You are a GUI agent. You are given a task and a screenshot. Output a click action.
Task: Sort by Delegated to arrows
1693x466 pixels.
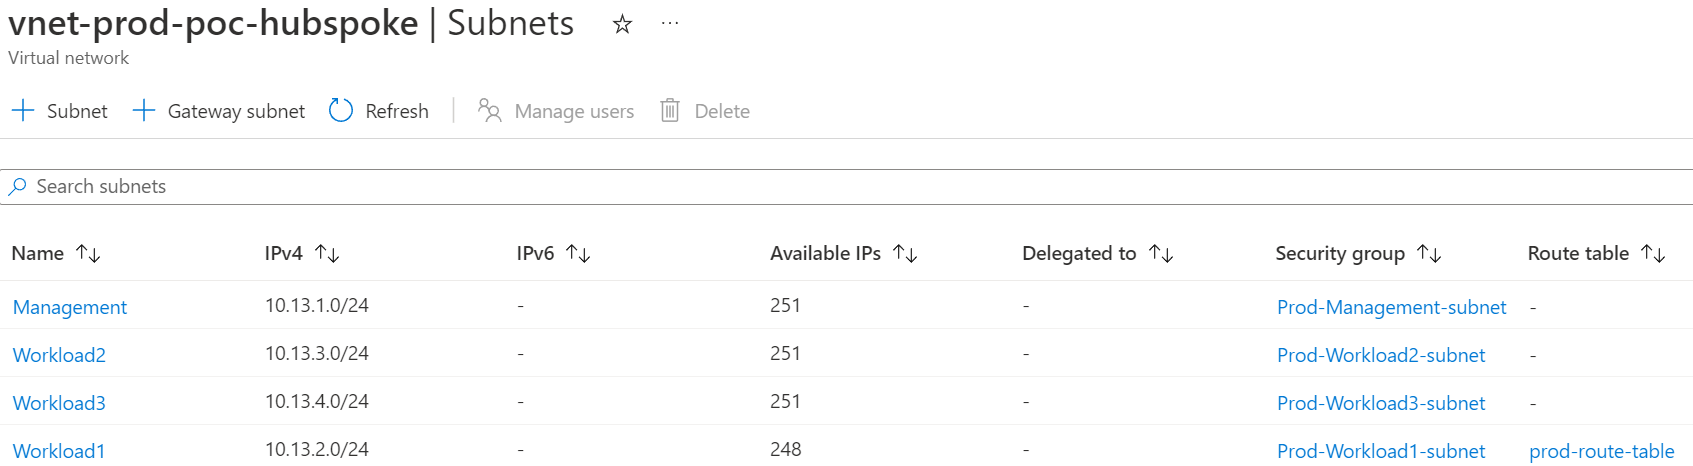tap(1161, 254)
